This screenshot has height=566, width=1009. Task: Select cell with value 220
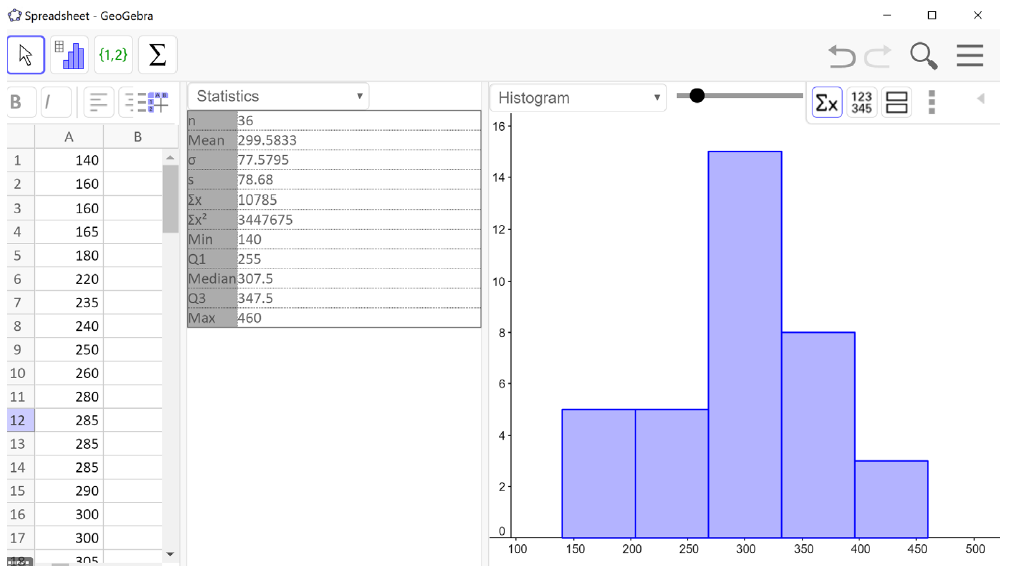[69, 279]
